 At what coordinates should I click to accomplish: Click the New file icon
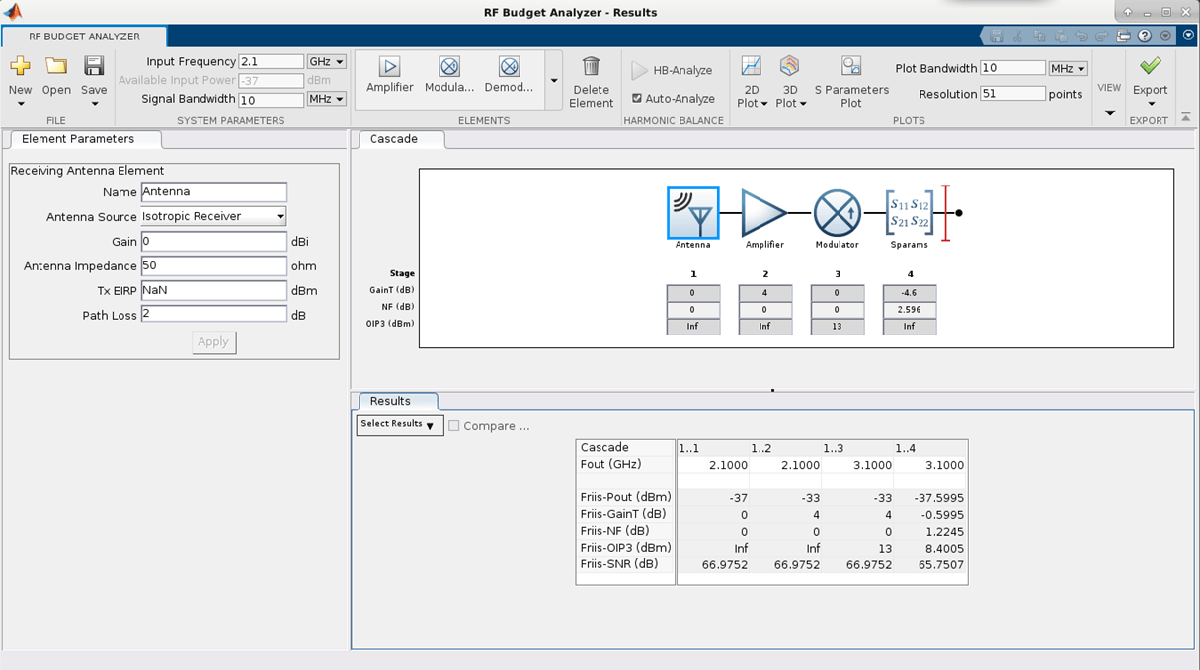tap(20, 67)
